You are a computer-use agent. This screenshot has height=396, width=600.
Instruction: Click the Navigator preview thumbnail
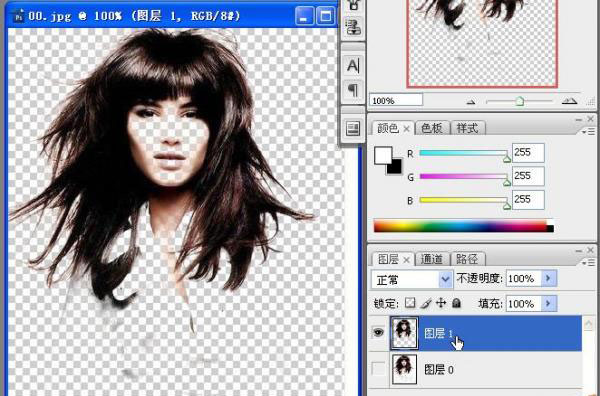click(482, 43)
